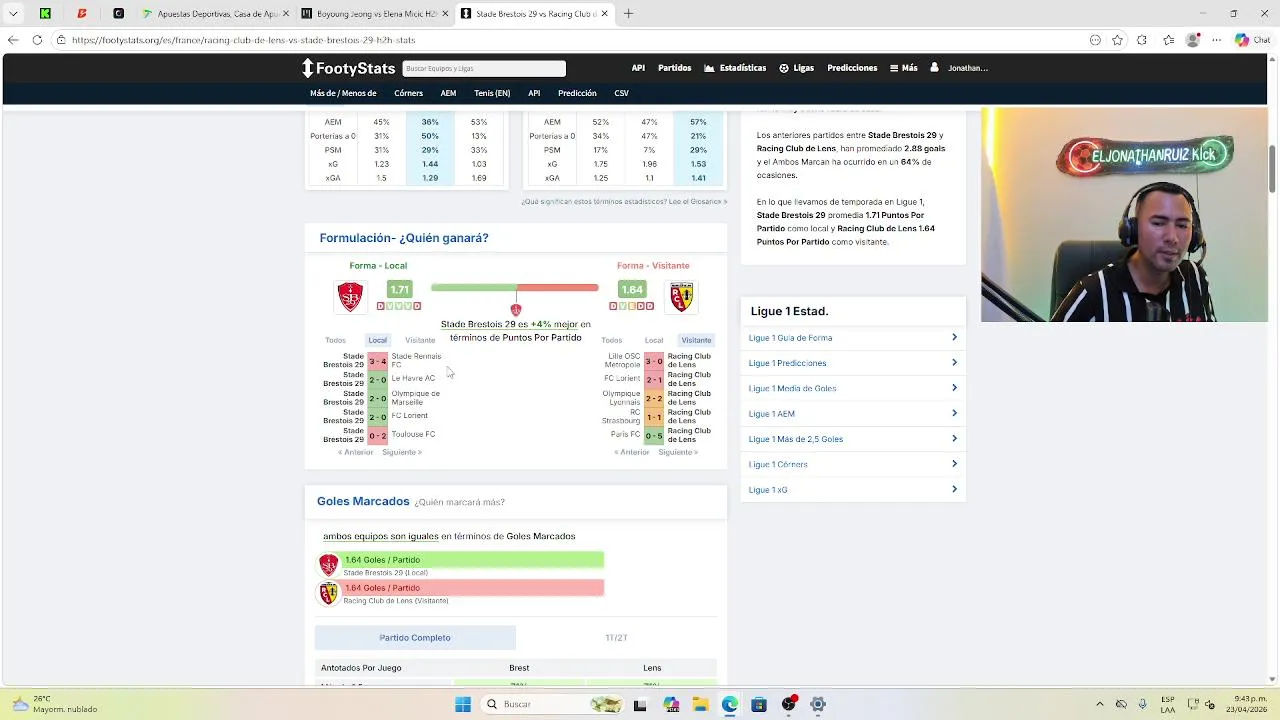Select Visitante filter under Forma Visitante

(696, 340)
